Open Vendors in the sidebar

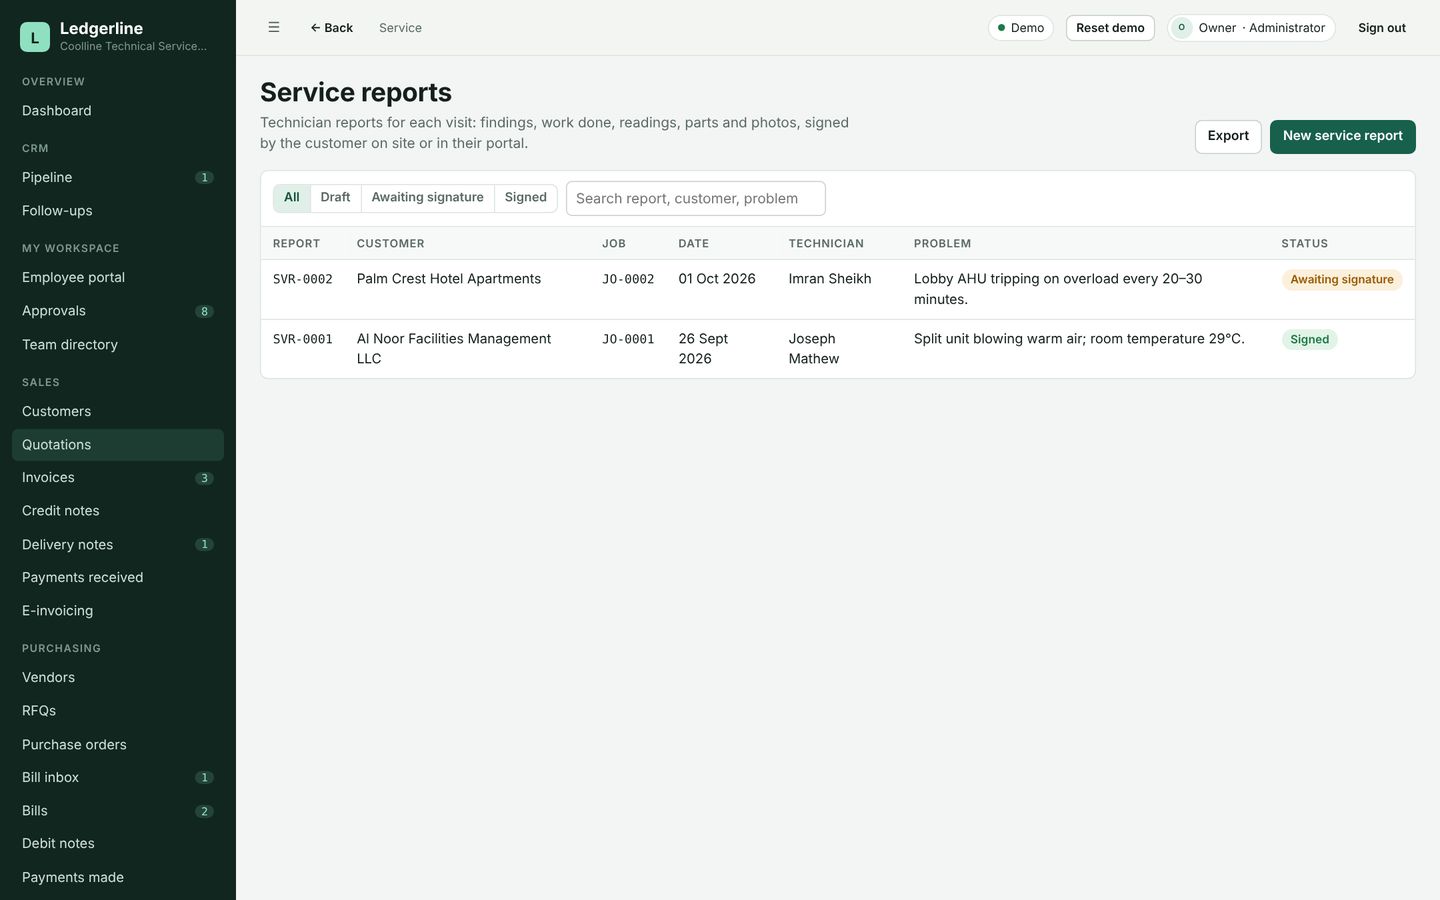pos(118,678)
